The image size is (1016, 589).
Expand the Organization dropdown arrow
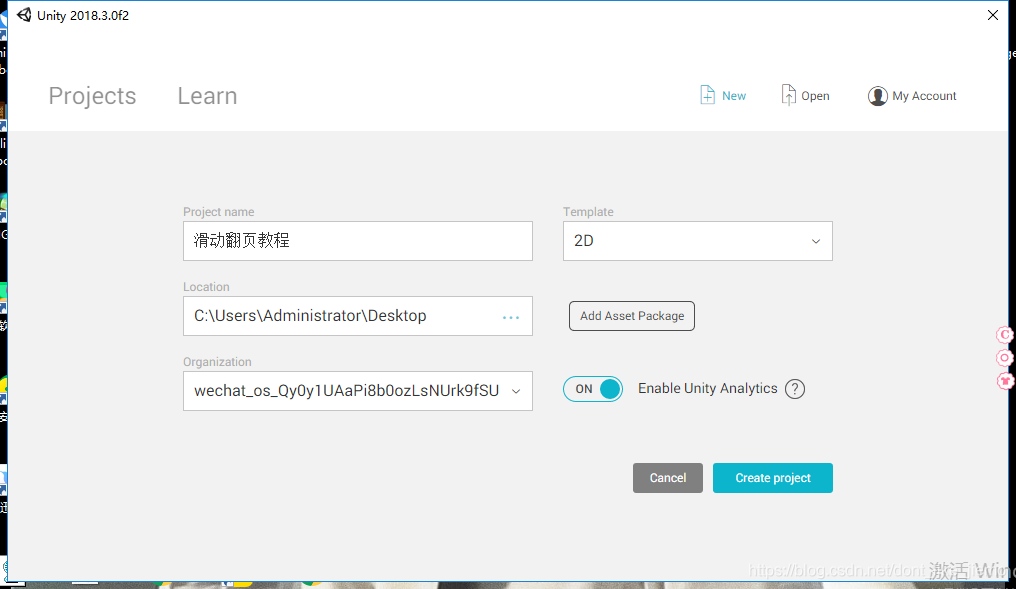[x=516, y=391]
